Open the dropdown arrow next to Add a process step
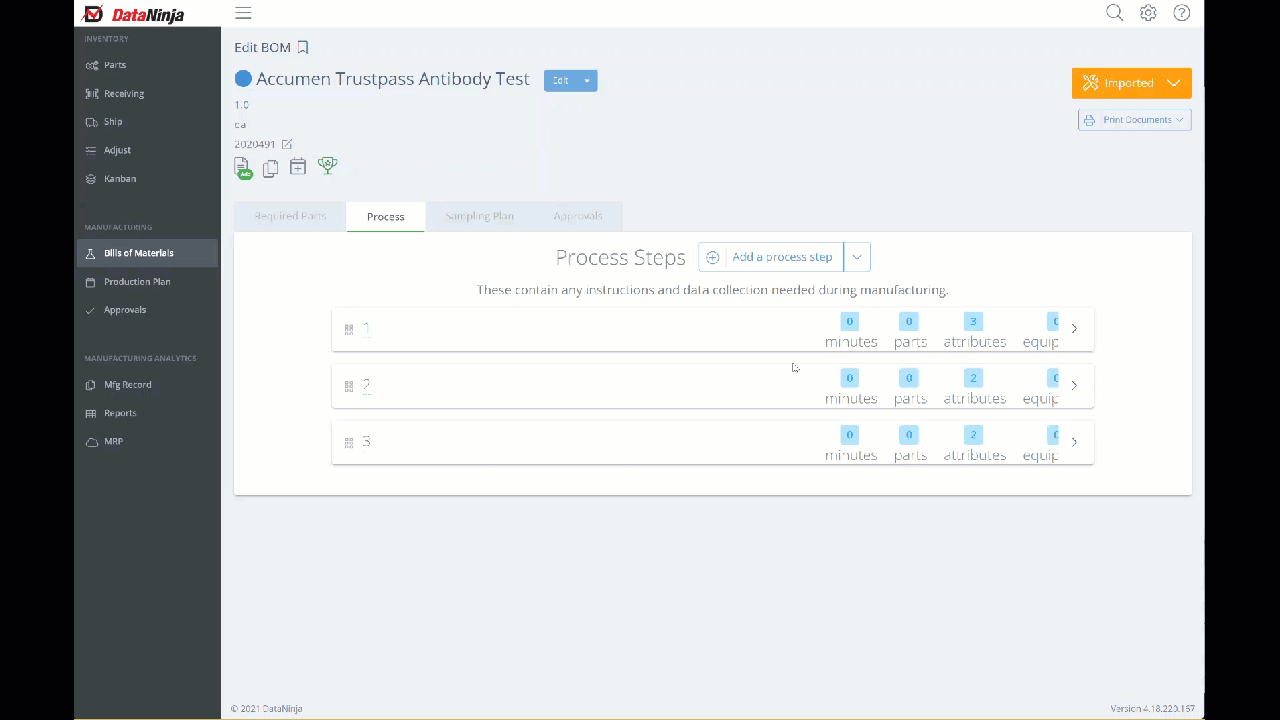Screen dimensions: 1280x720 click(857, 257)
